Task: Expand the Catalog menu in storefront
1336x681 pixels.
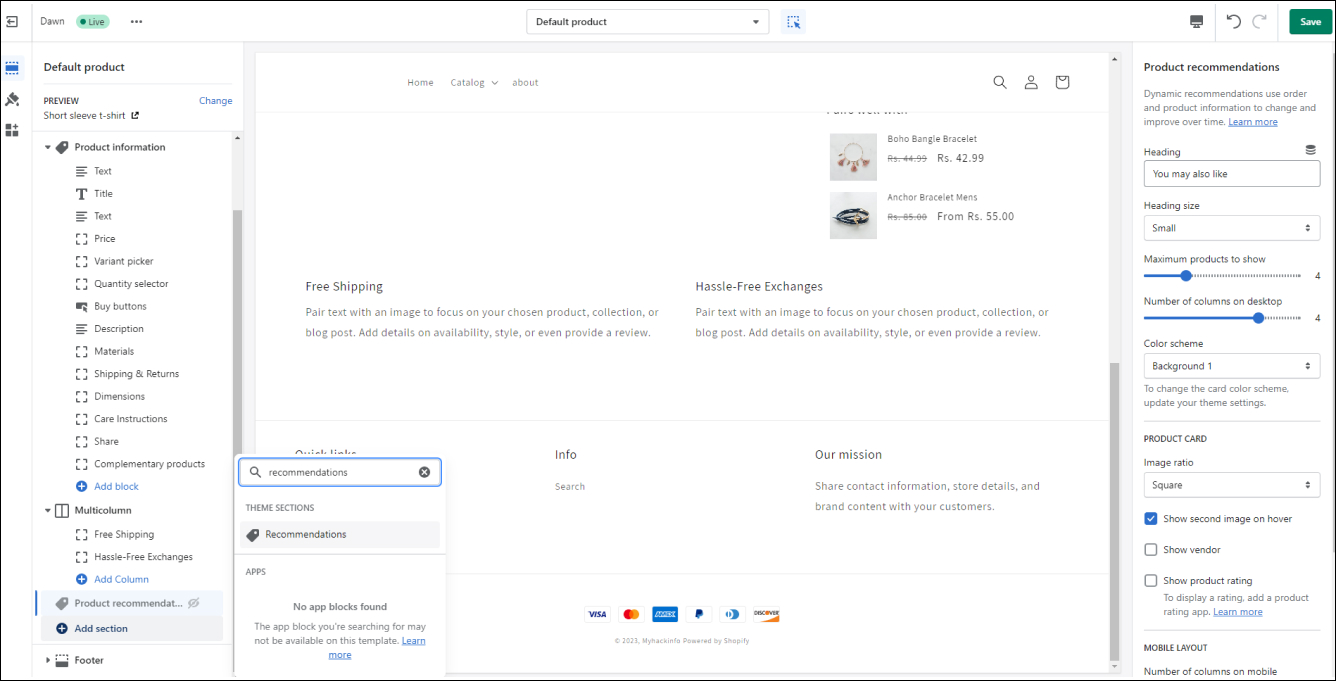Action: [x=474, y=82]
